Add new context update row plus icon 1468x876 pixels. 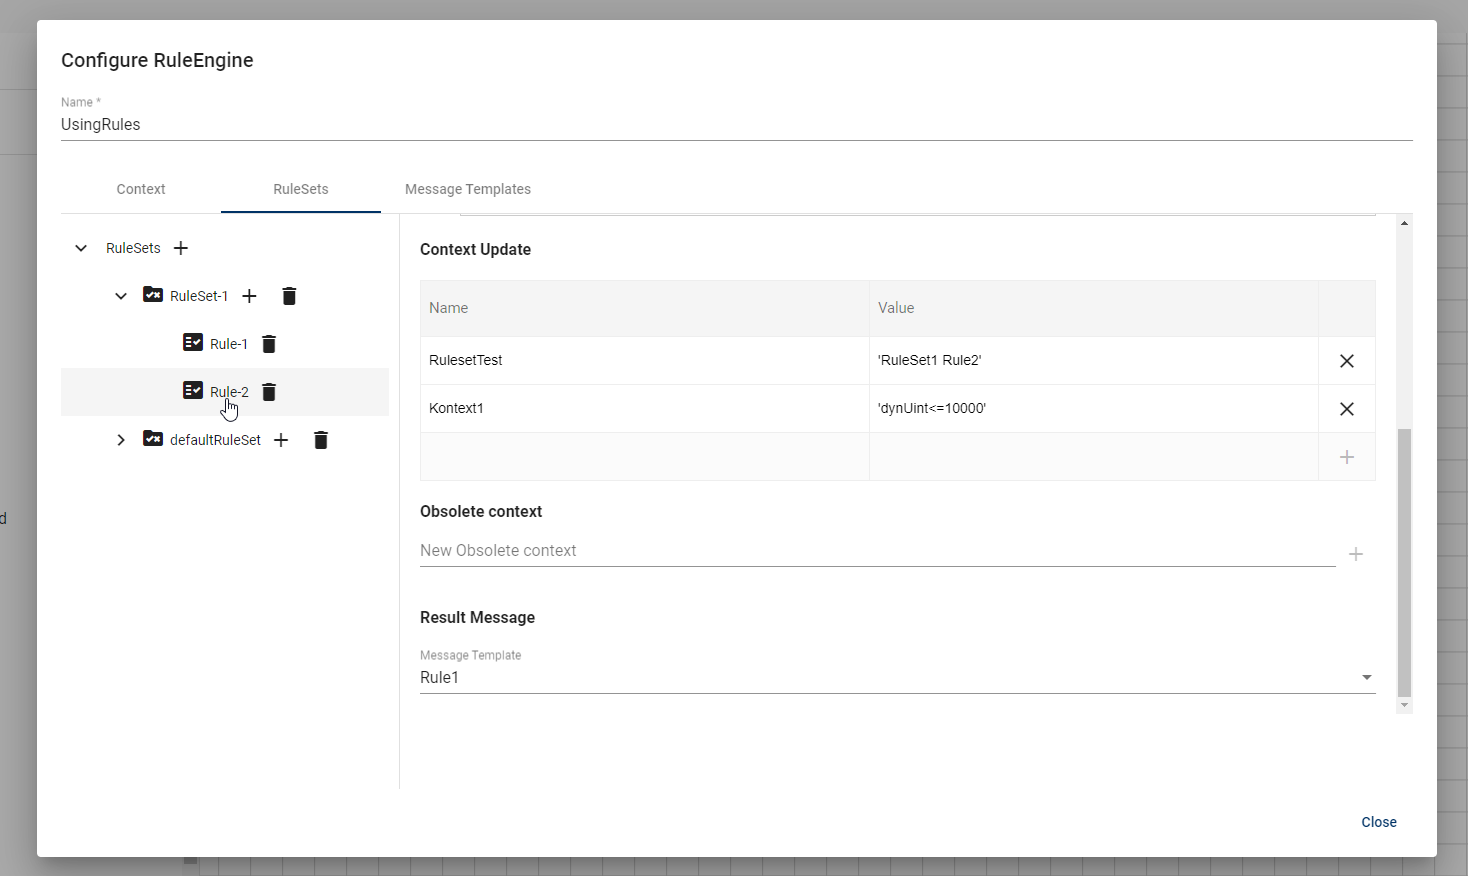click(x=1347, y=457)
